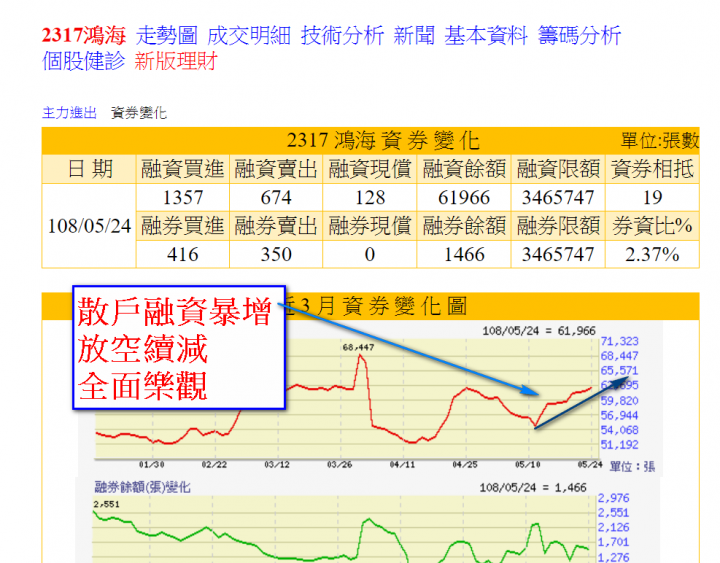720x563 pixels.
Task: Open the 籌碼分析 link
Action: click(579, 36)
